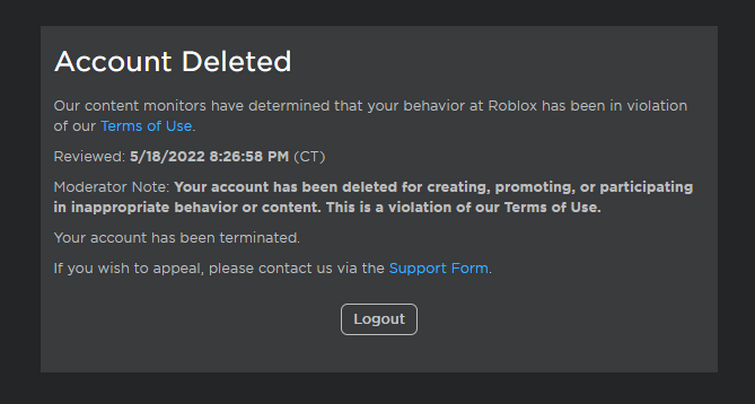
Task: Click the Account Deleted heading
Action: pos(173,62)
